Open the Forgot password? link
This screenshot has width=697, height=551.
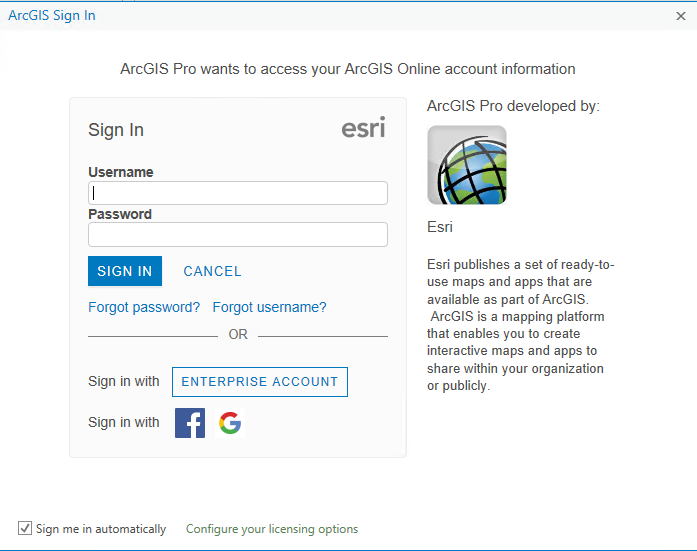click(x=144, y=307)
